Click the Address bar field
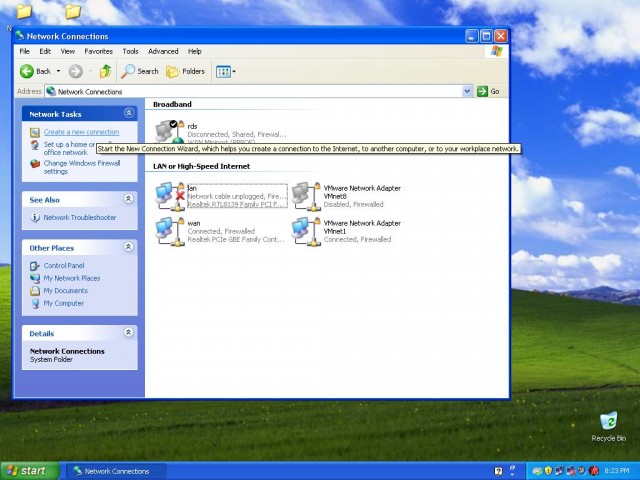 click(x=258, y=91)
